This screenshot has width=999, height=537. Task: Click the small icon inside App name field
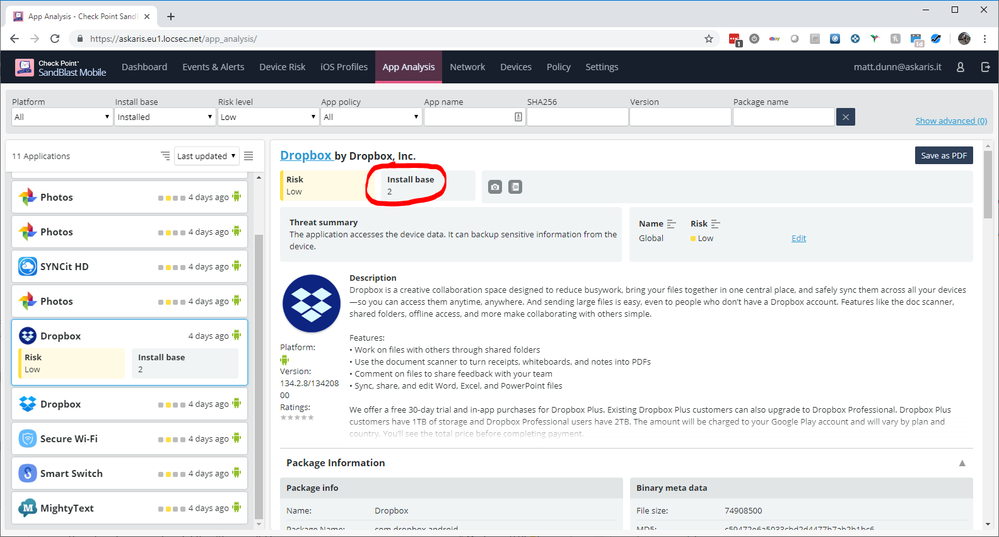(x=518, y=117)
